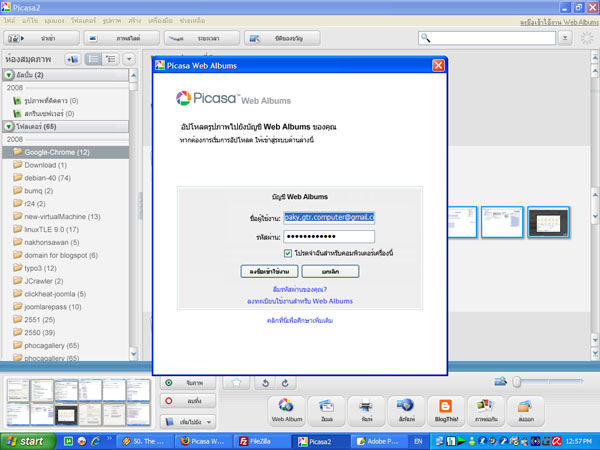Open FileZilla from the taskbar
The height and width of the screenshot is (450, 600).
tap(262, 441)
